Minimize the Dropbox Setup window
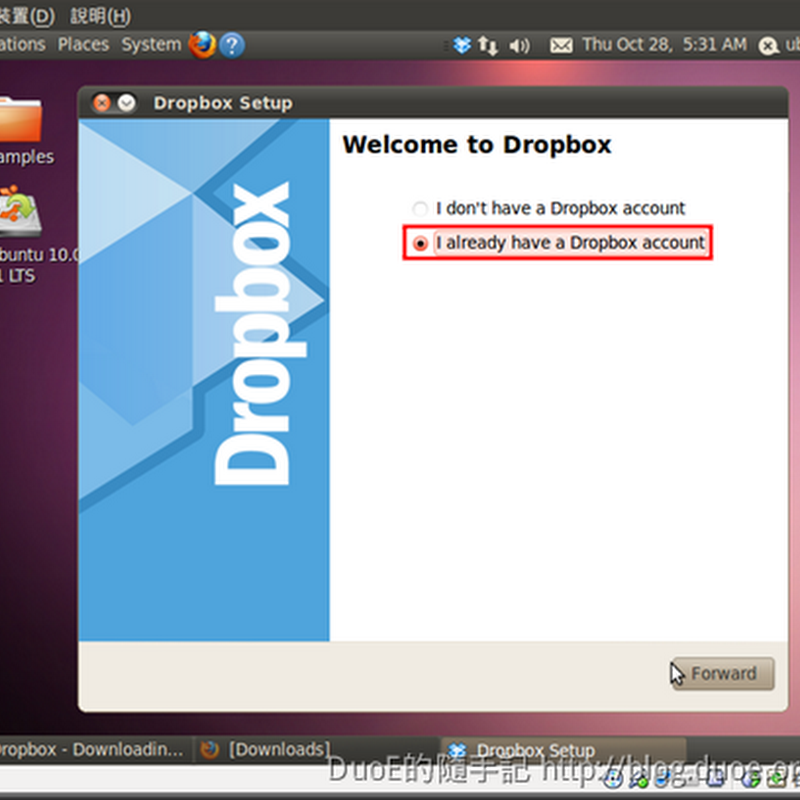Image resolution: width=800 pixels, height=800 pixels. [127, 103]
